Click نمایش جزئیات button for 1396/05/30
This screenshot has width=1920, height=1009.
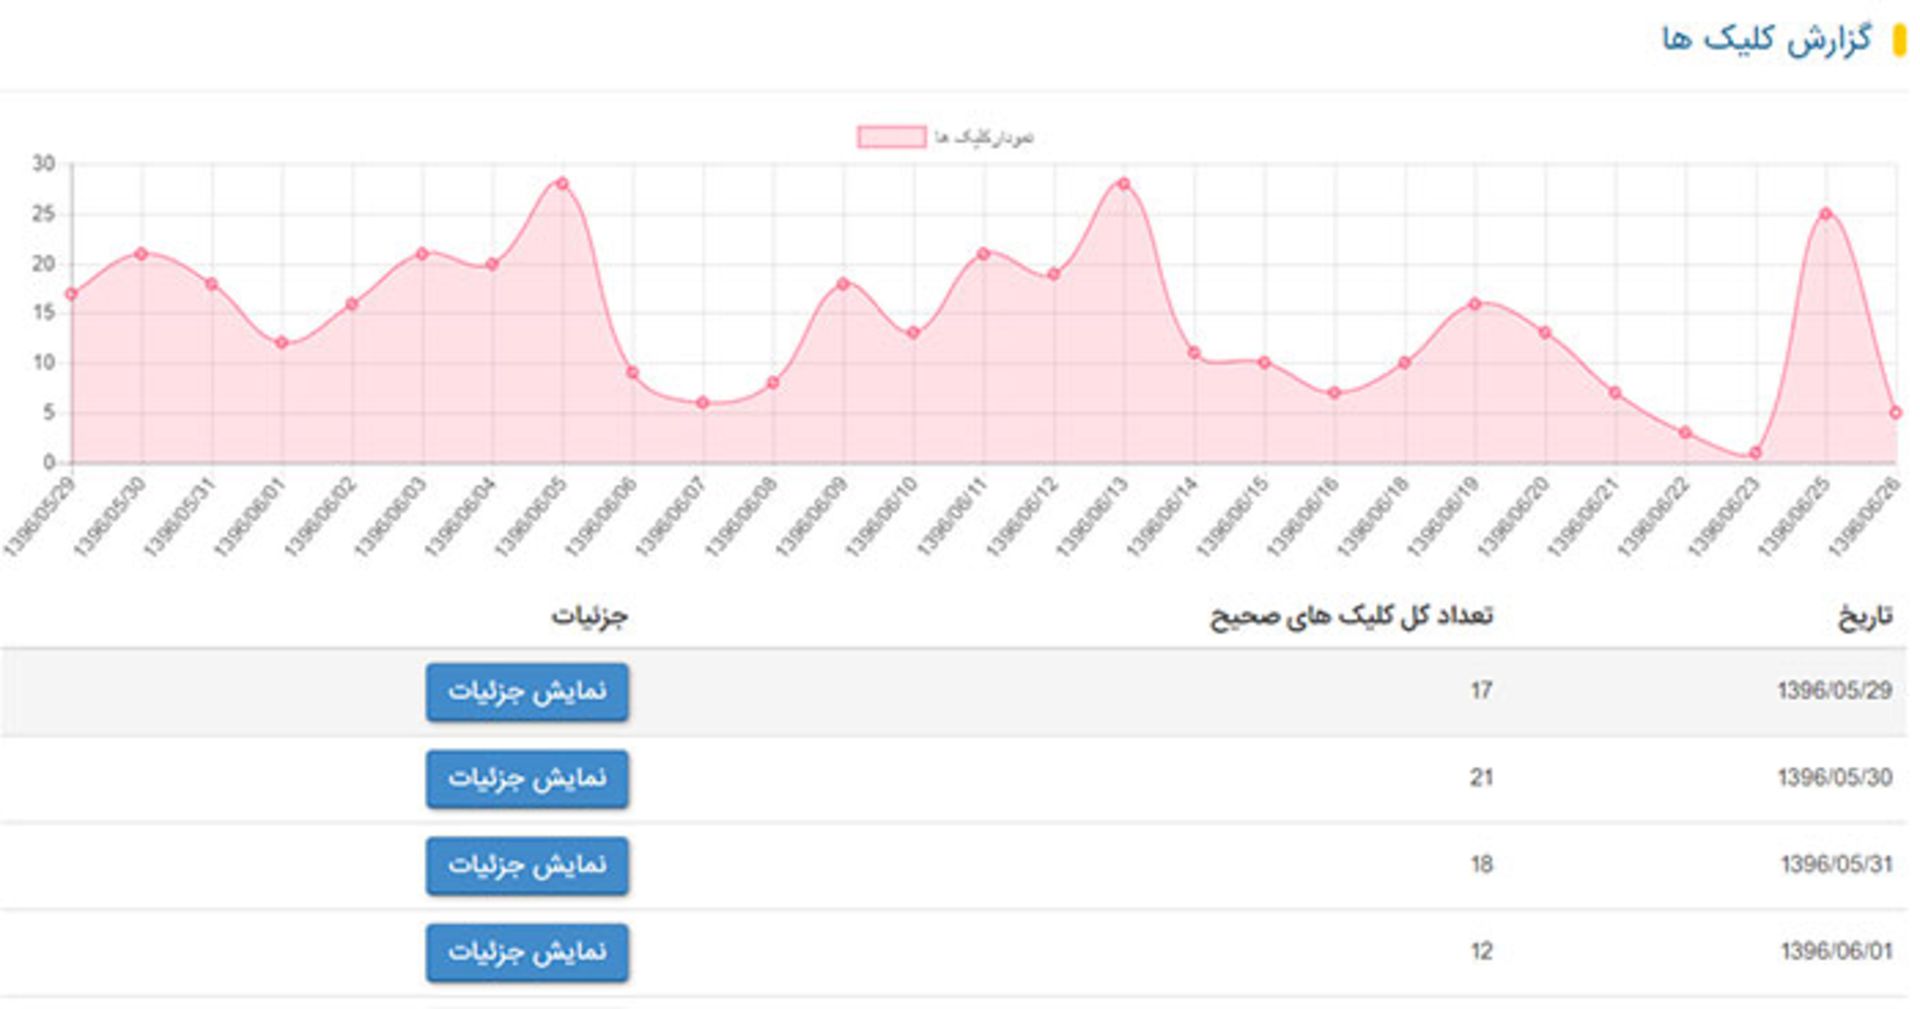click(x=527, y=779)
